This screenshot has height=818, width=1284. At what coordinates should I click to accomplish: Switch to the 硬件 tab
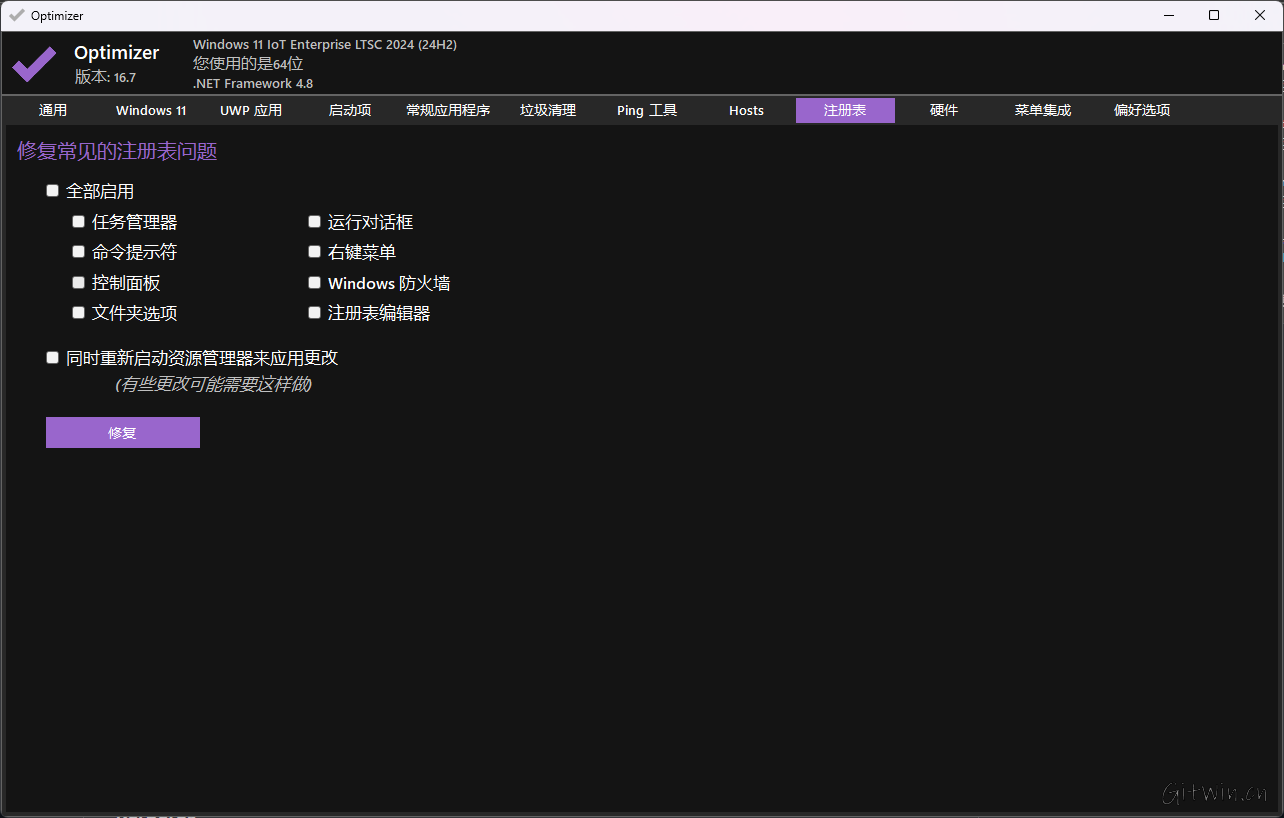[x=943, y=110]
